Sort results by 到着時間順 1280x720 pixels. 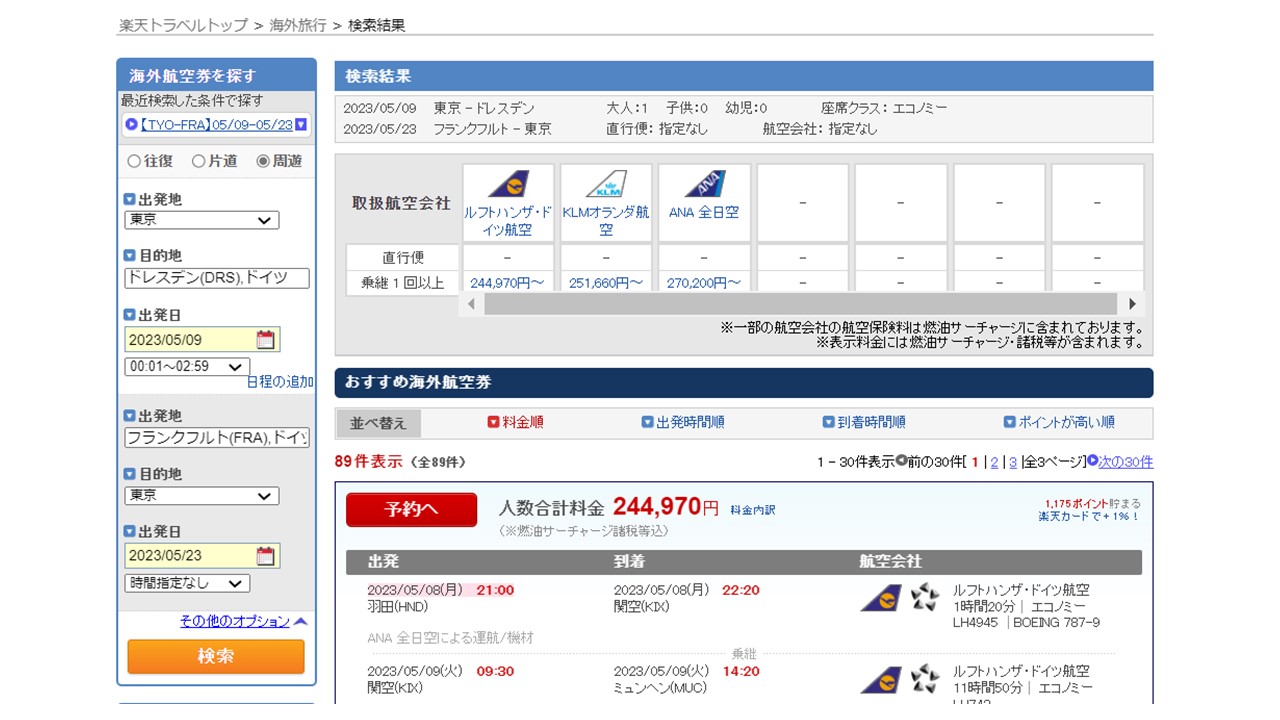pos(871,423)
